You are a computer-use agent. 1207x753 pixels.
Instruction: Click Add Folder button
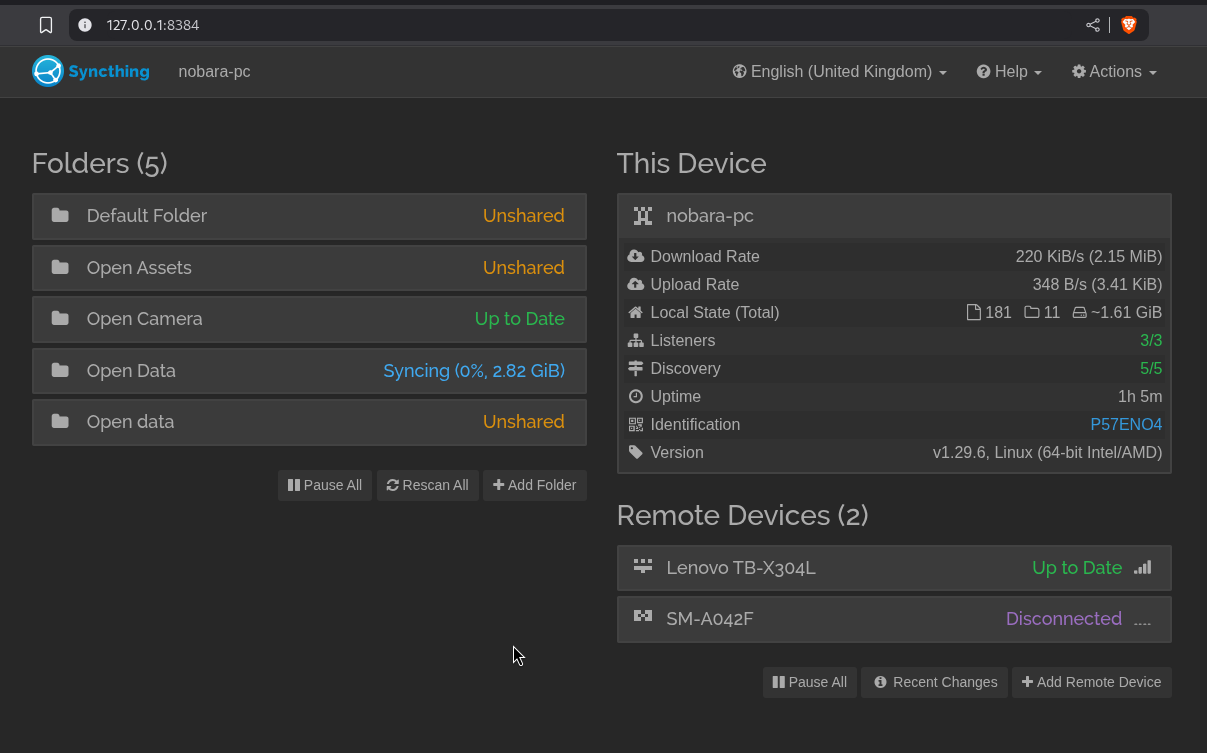pyautogui.click(x=535, y=485)
